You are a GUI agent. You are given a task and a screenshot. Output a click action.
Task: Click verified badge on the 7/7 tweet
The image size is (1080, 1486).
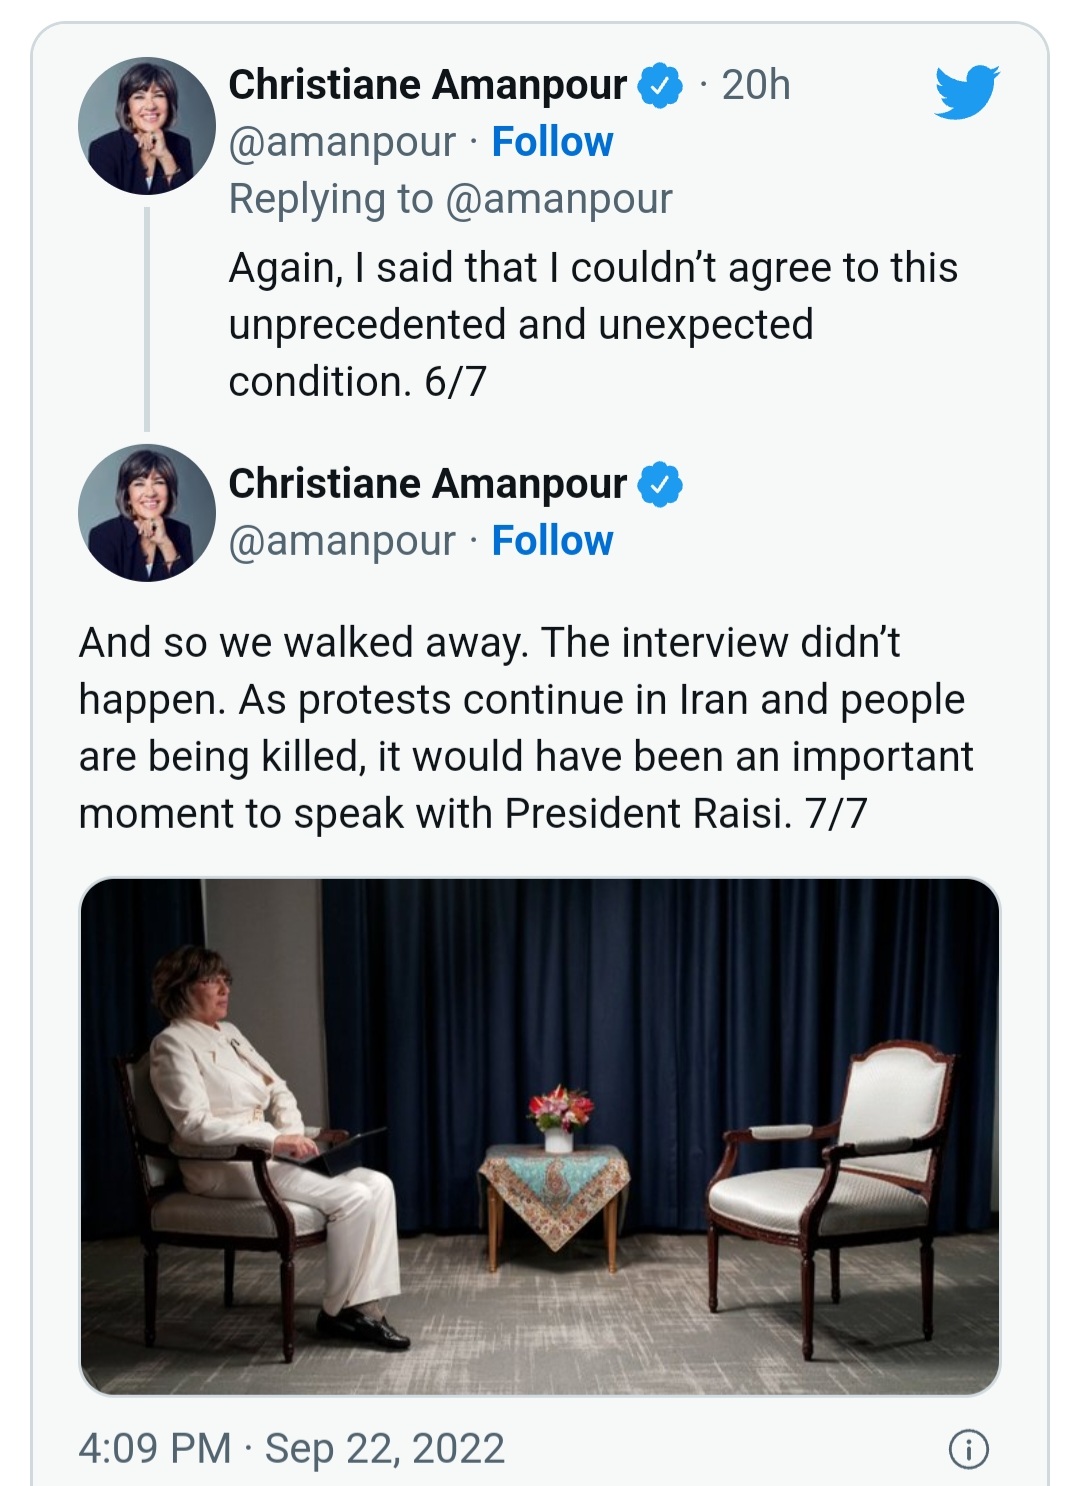pyautogui.click(x=660, y=484)
